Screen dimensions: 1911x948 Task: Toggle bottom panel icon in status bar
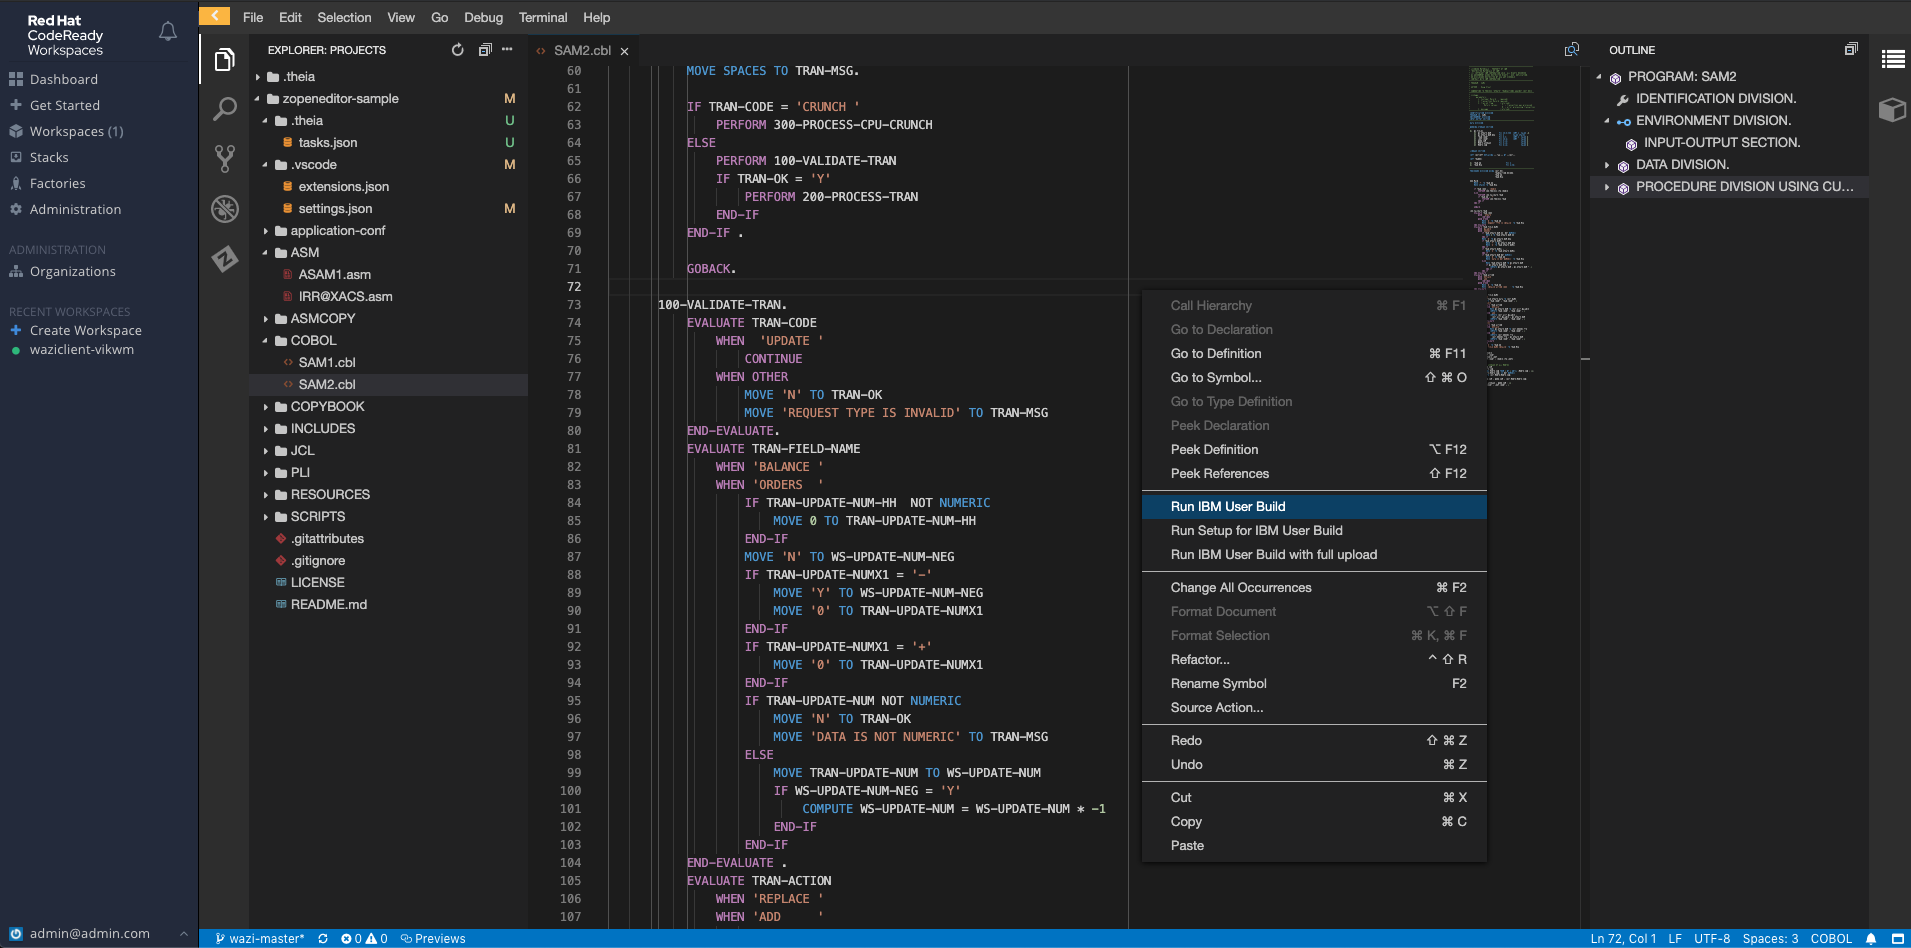click(1897, 939)
